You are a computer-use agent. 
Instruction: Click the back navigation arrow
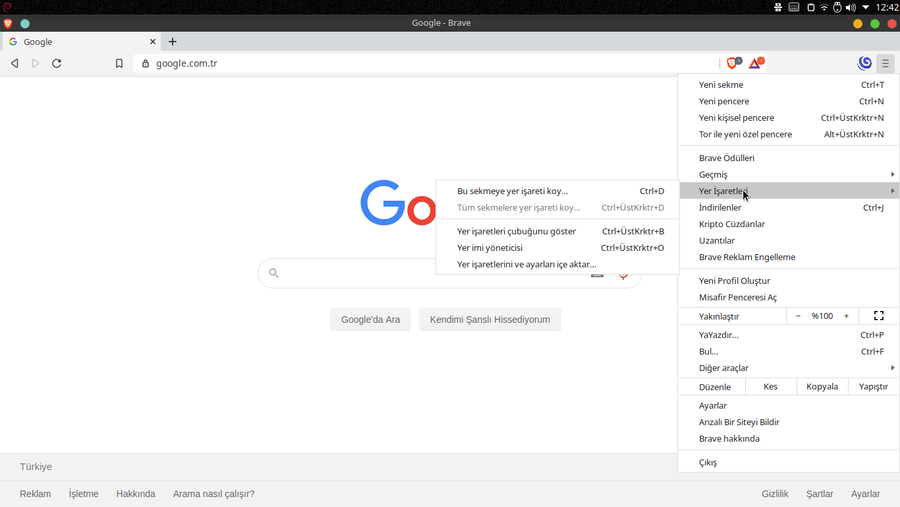point(15,63)
